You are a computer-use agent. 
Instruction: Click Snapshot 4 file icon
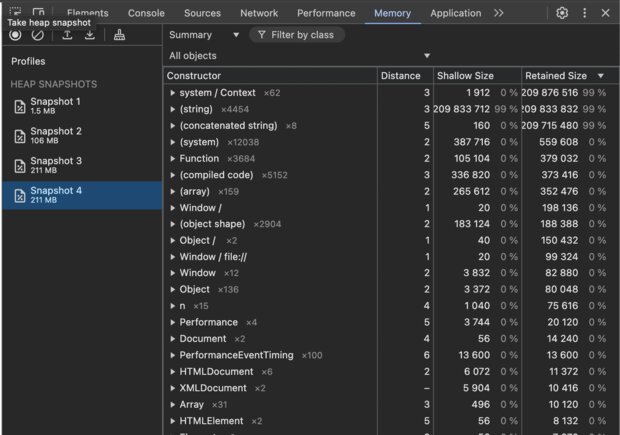pos(20,195)
